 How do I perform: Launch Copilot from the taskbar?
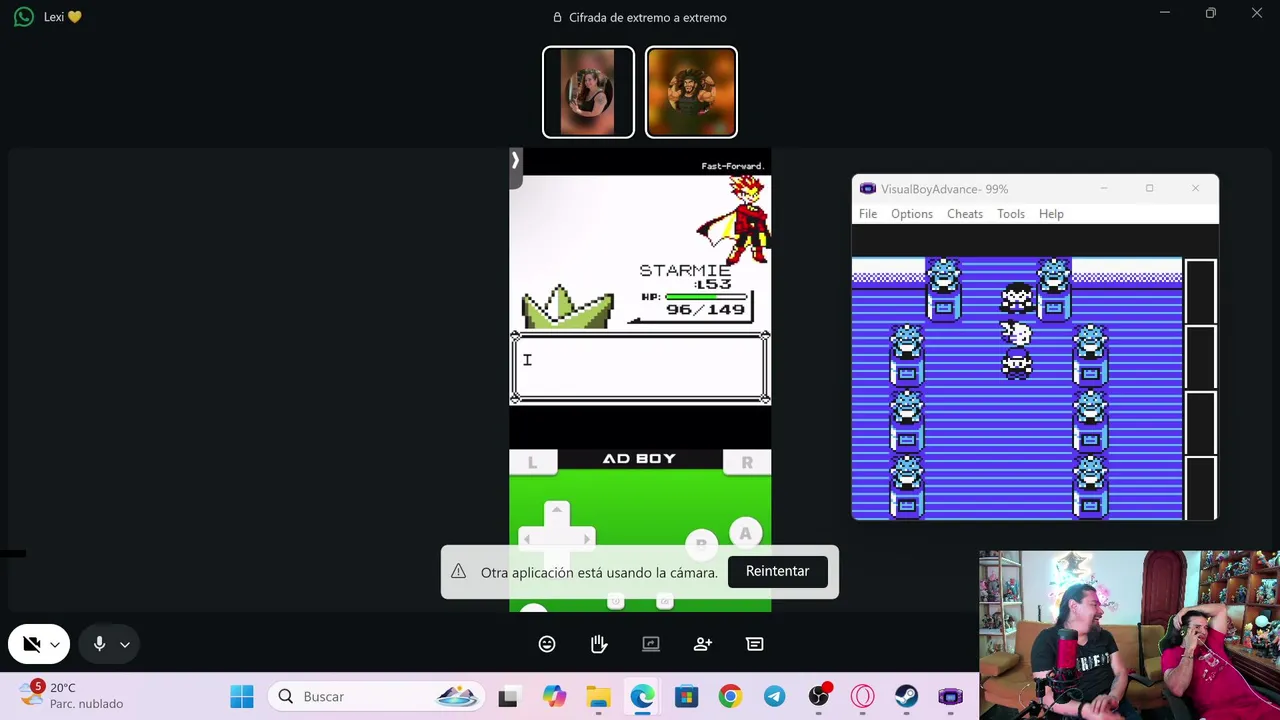[554, 696]
